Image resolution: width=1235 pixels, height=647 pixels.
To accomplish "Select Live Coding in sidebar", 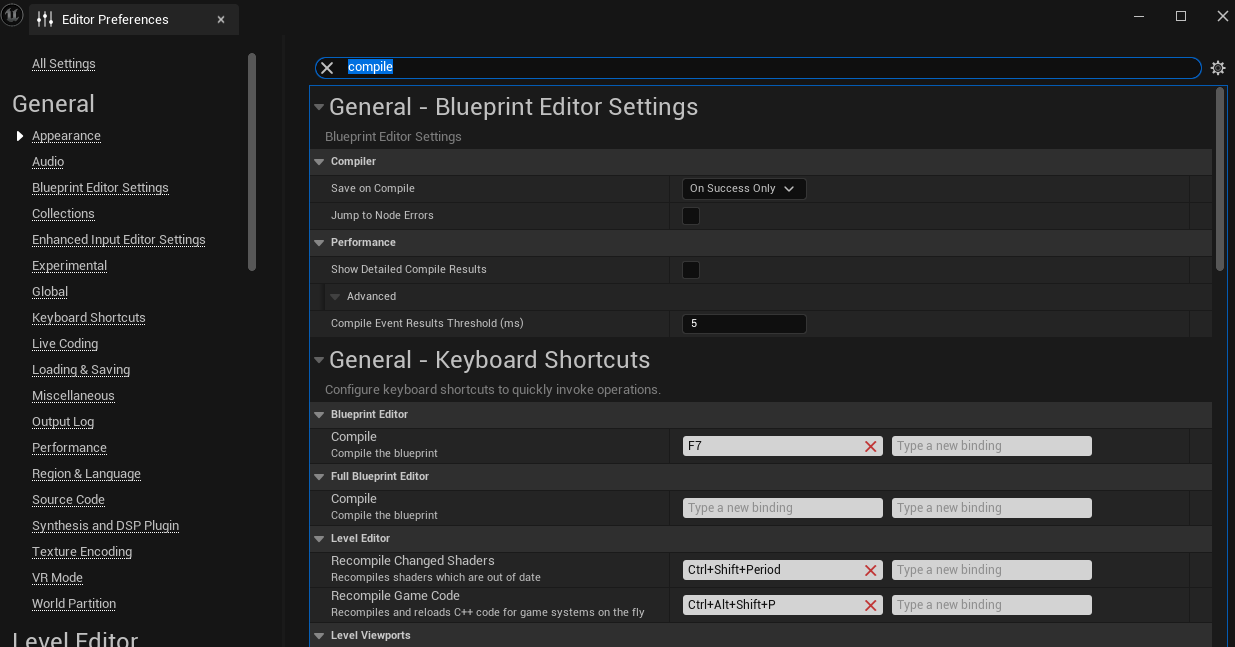I will pyautogui.click(x=65, y=344).
